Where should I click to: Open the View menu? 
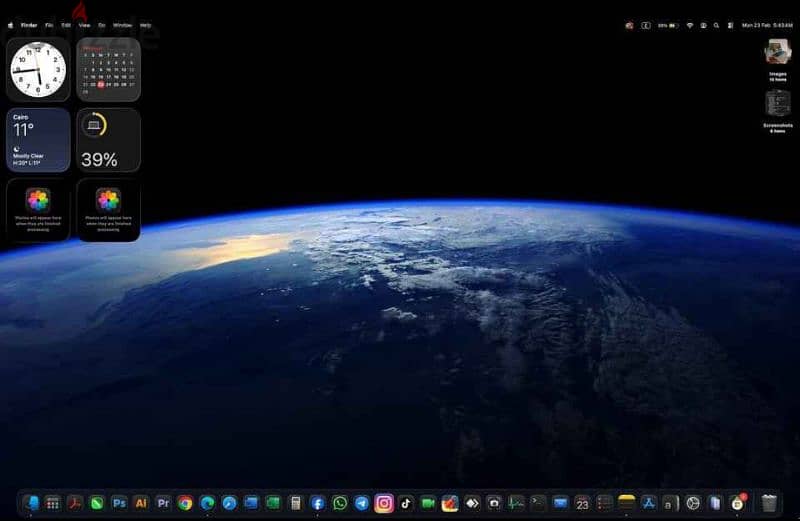[84, 25]
